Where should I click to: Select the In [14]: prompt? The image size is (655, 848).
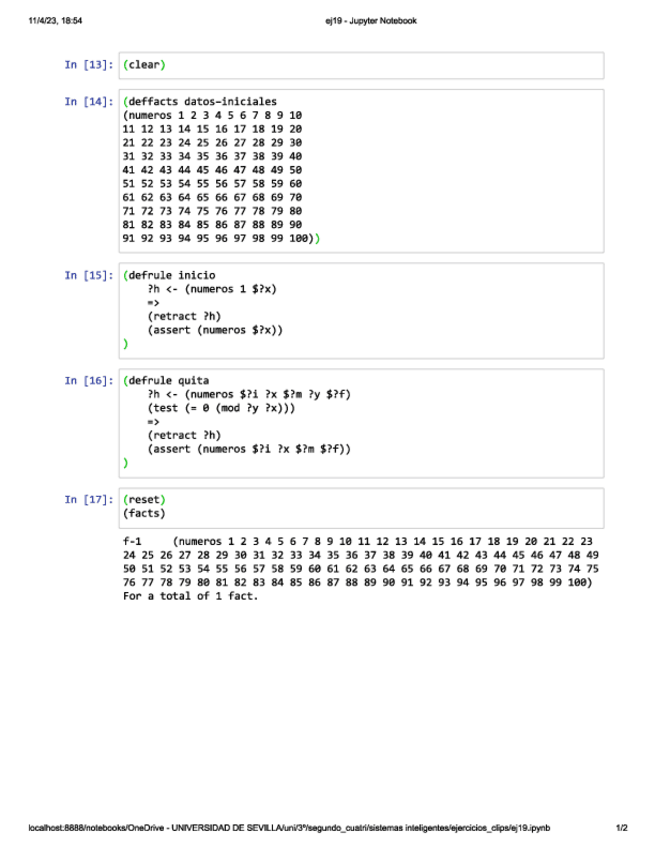pyautogui.click(x=89, y=102)
